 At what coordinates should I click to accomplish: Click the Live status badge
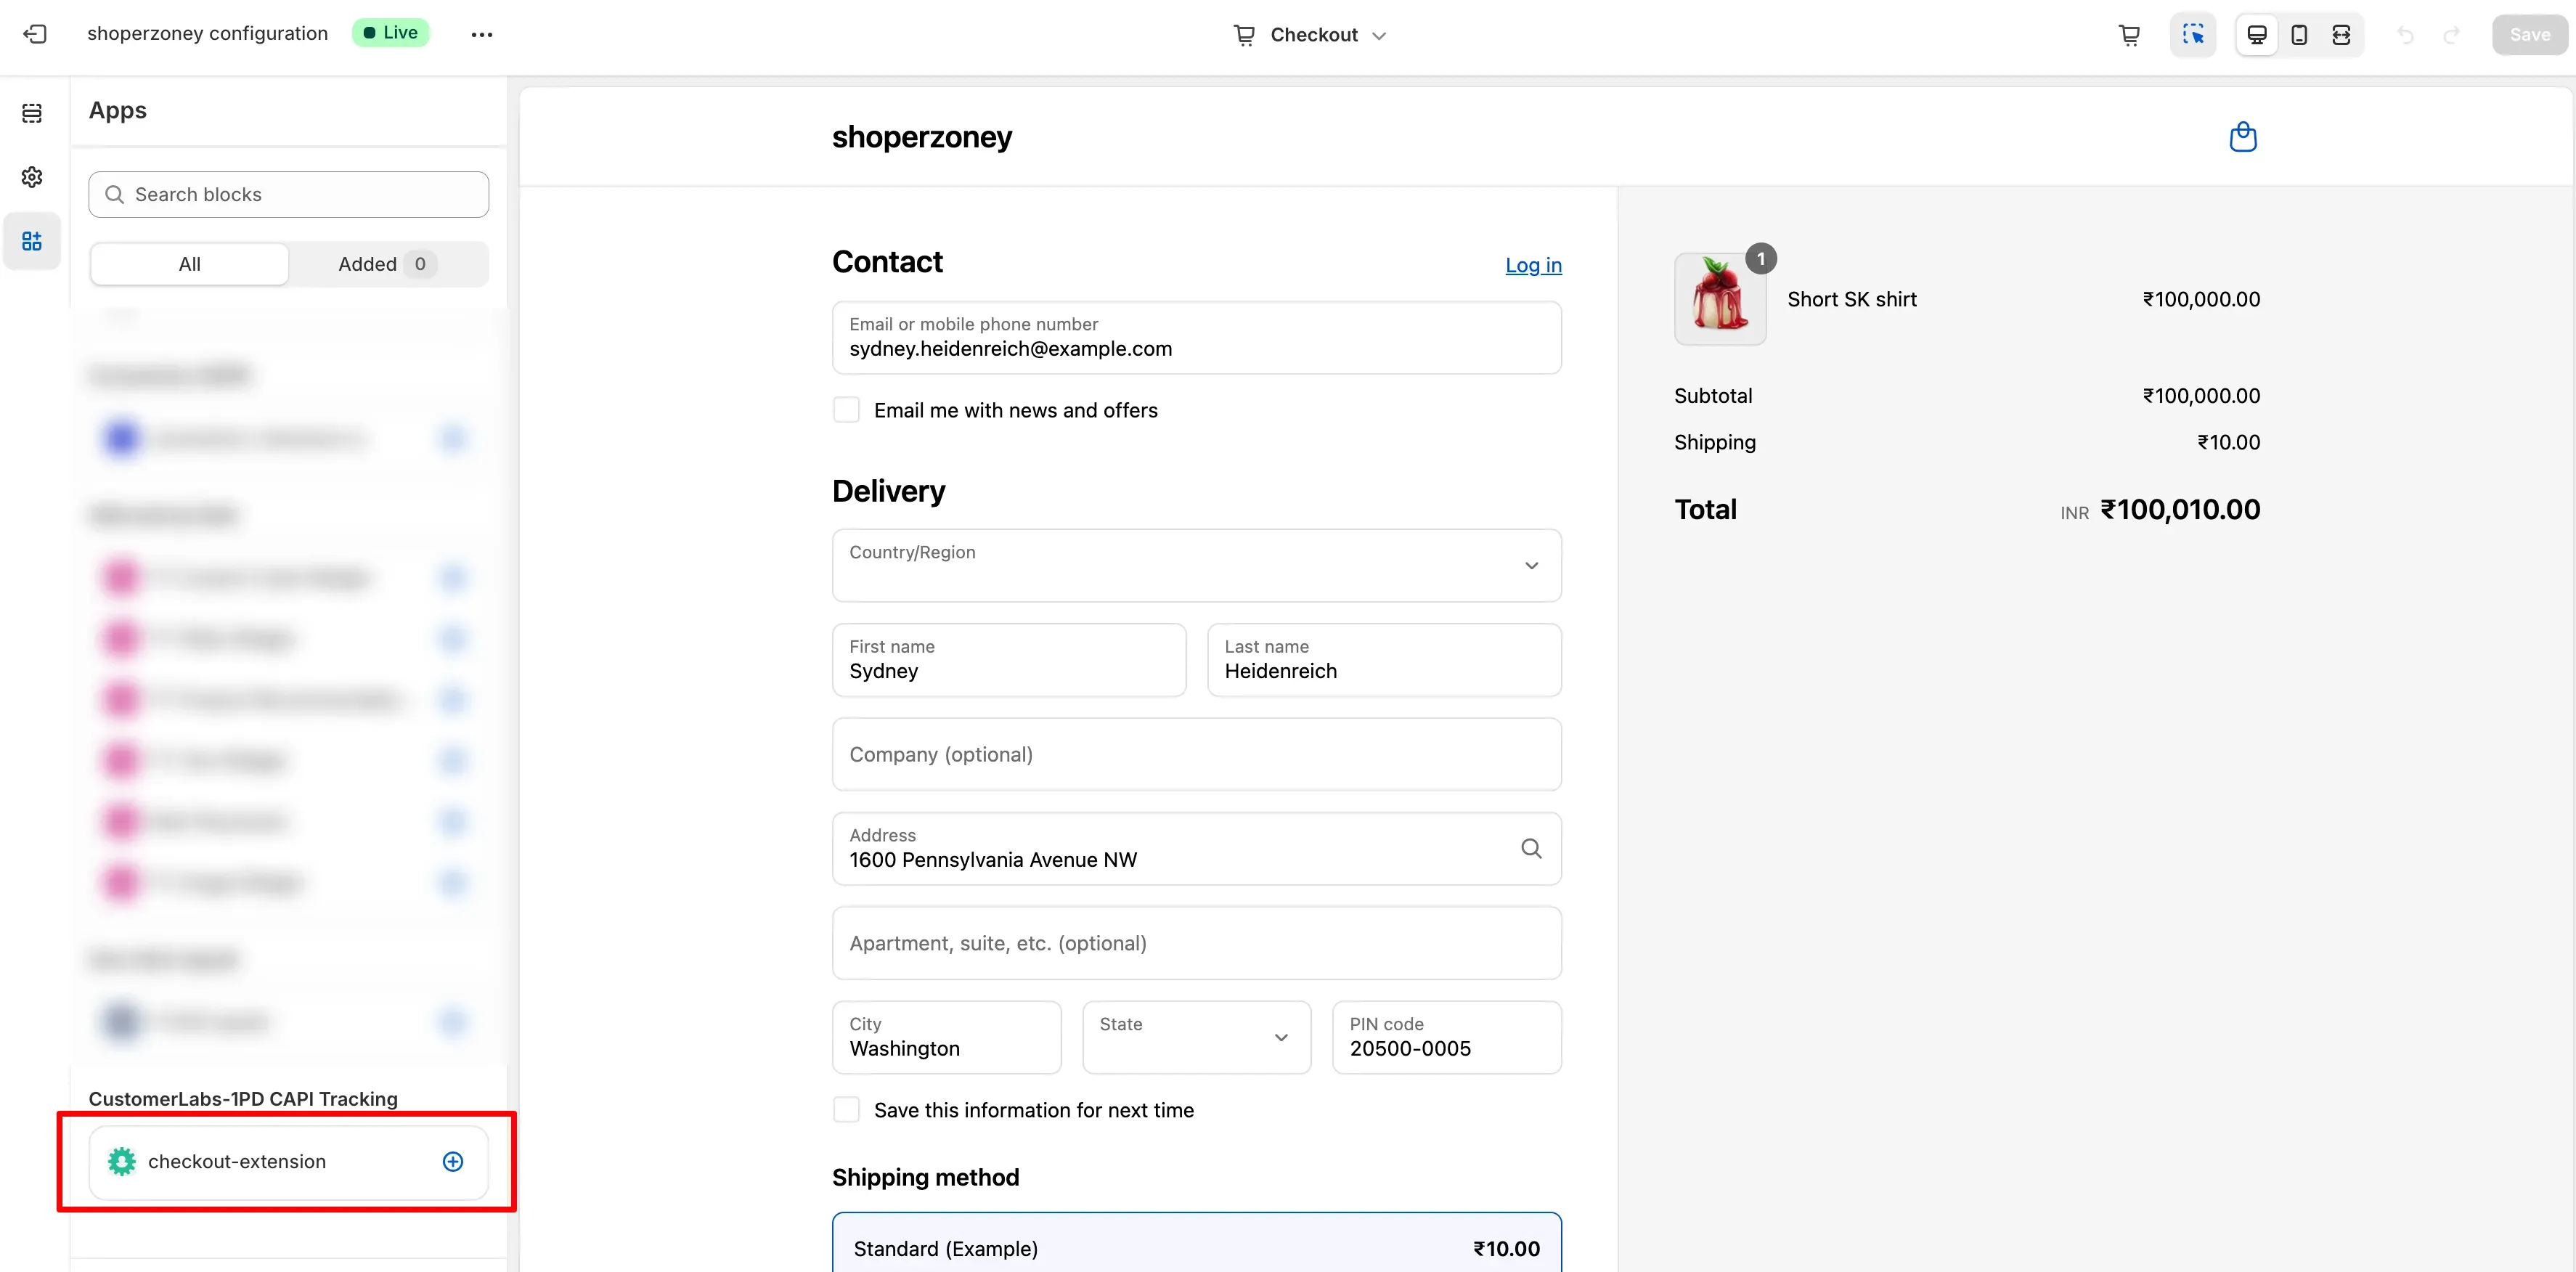391,32
